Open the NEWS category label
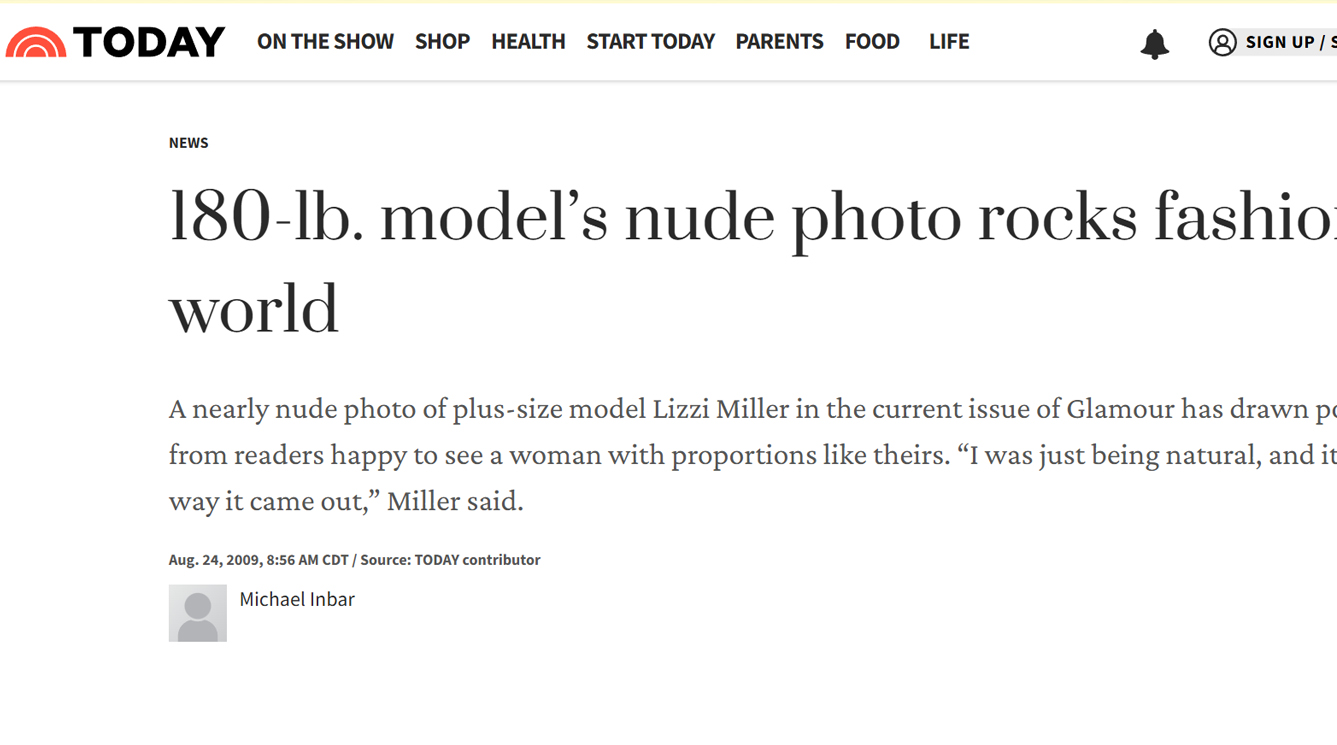This screenshot has width=1337, height=745. pos(188,143)
